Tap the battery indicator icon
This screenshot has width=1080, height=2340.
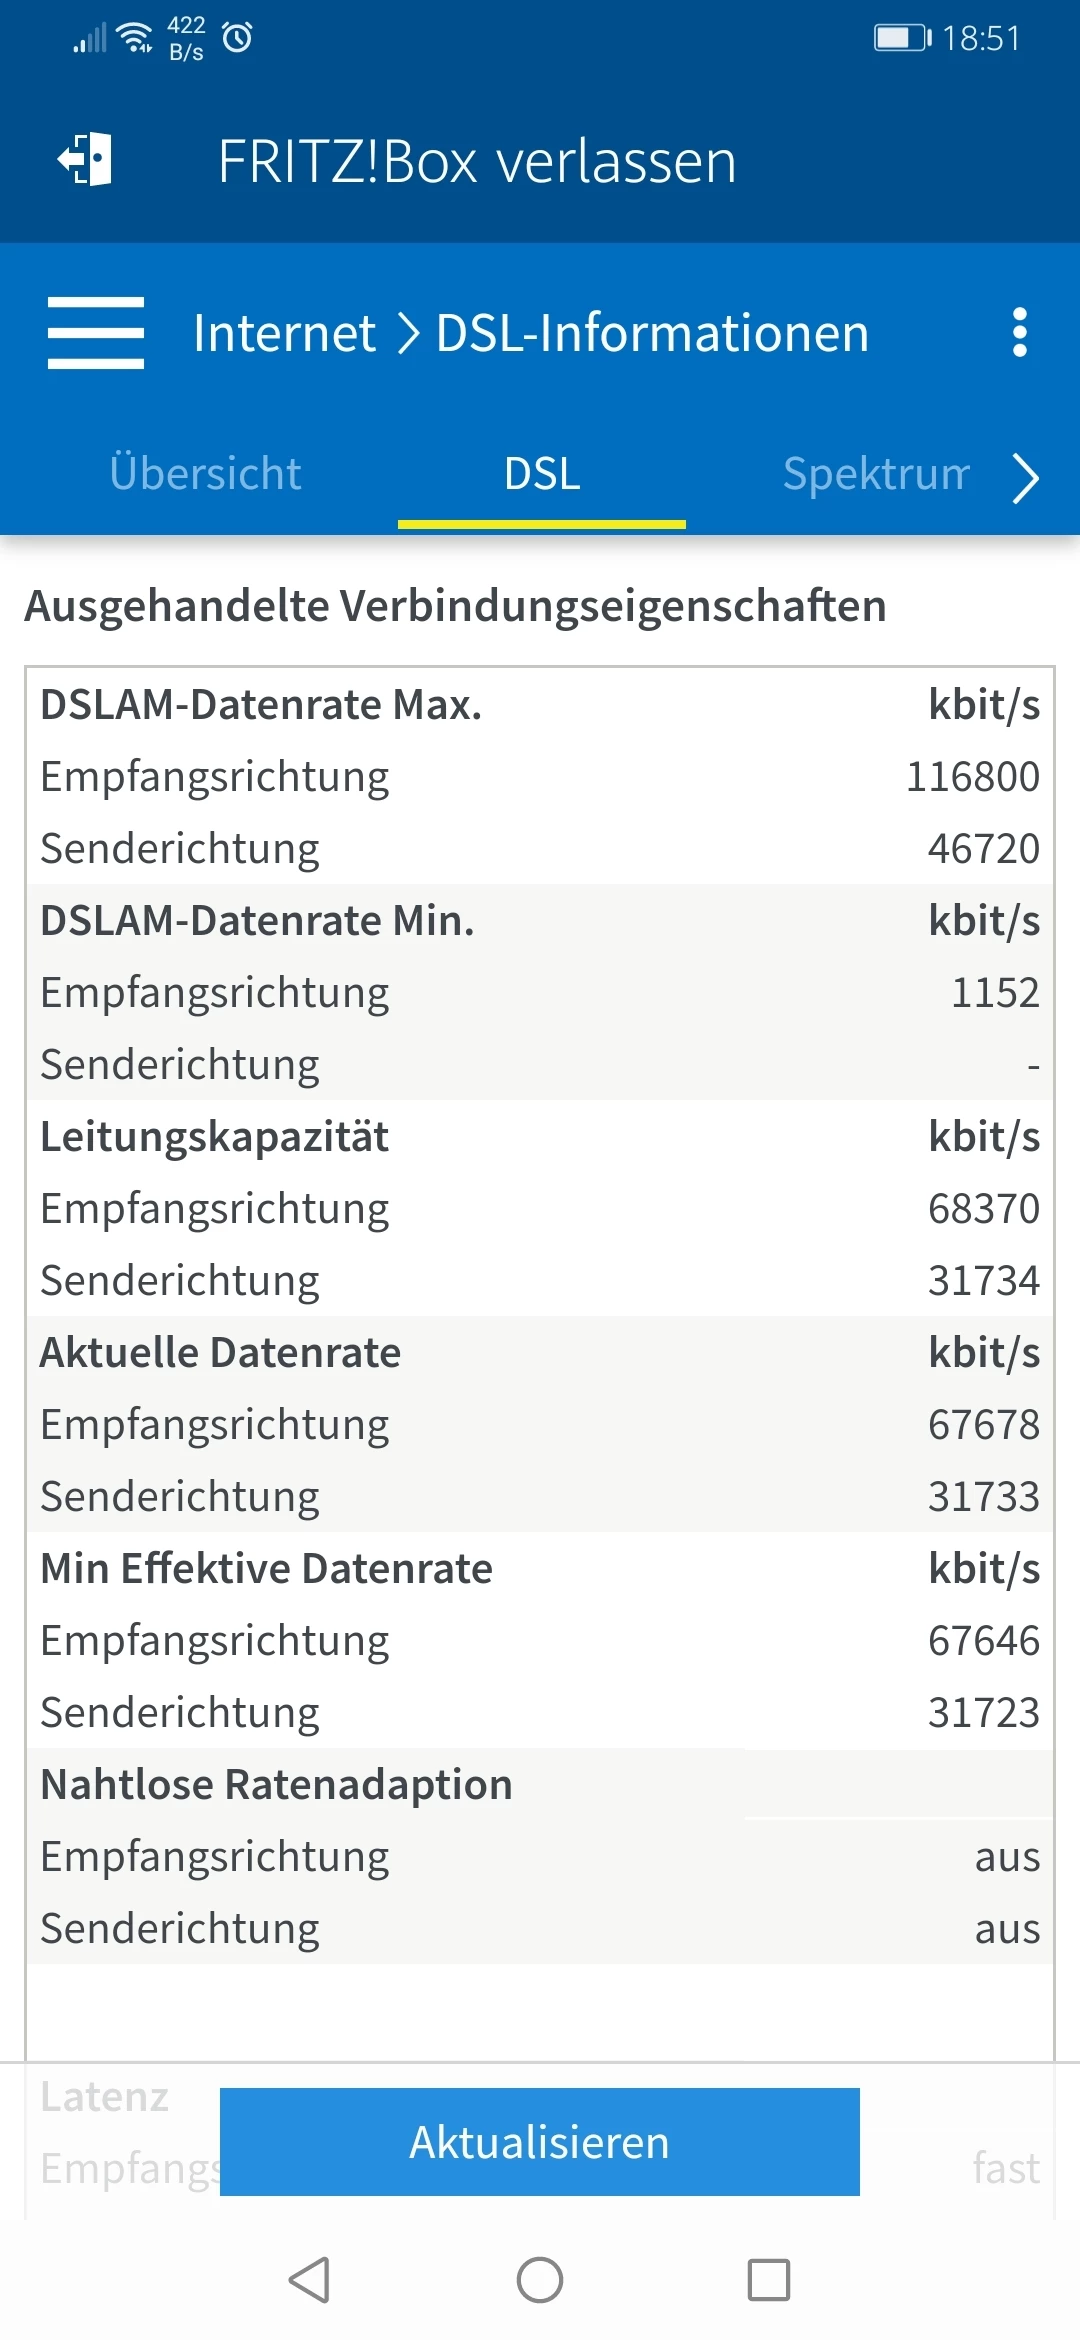point(903,38)
